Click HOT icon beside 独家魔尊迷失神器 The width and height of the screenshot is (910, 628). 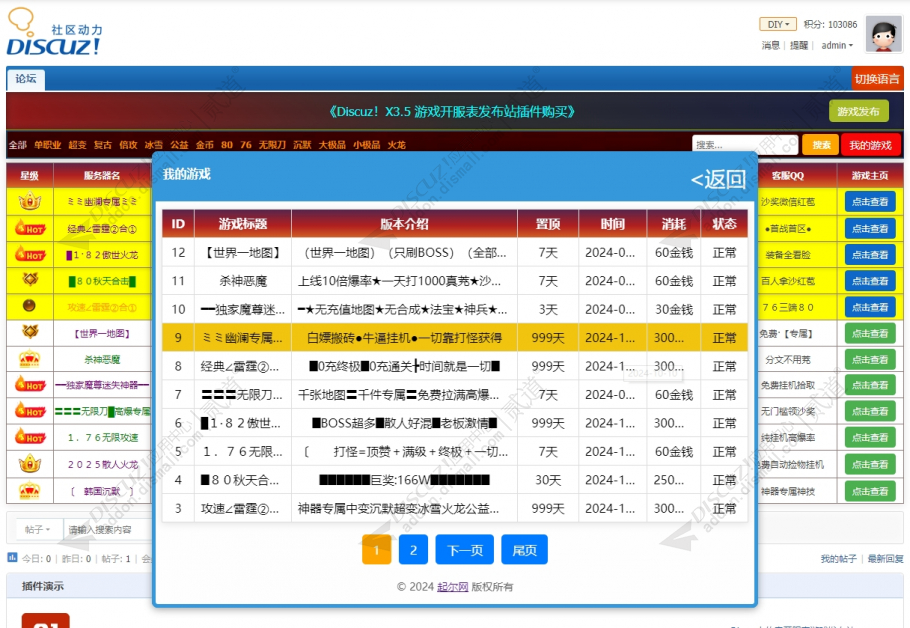(30, 385)
